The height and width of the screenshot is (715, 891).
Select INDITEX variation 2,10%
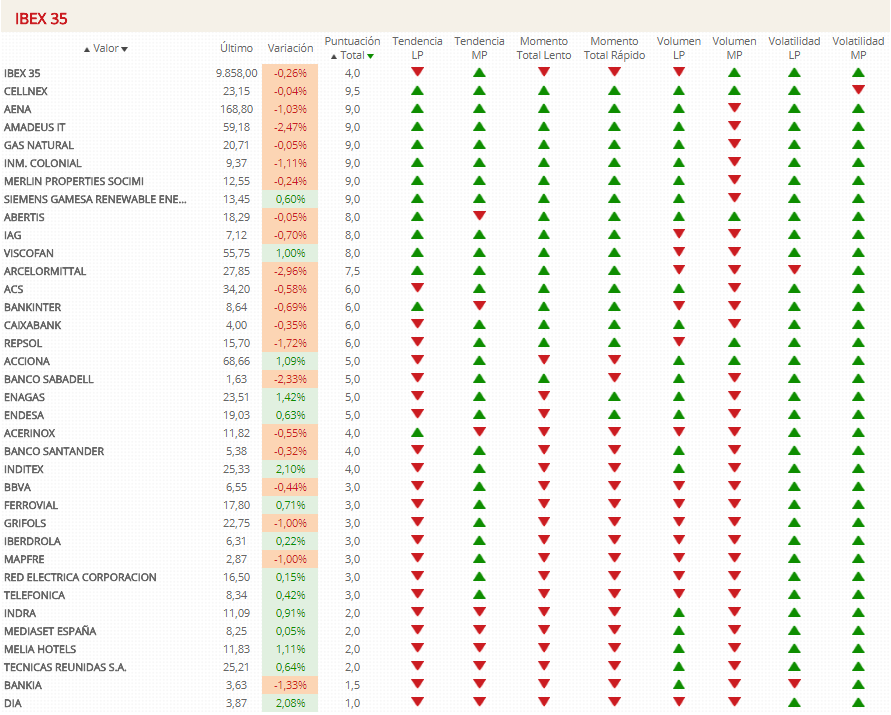click(290, 469)
